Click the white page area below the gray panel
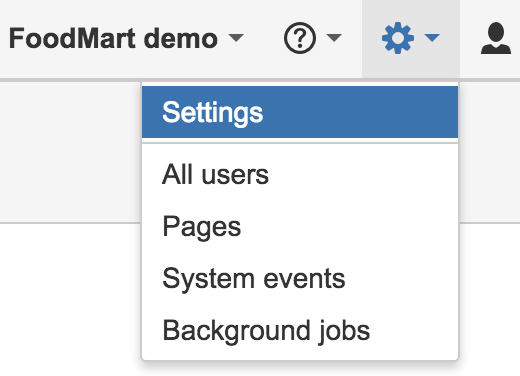This screenshot has height=376, width=520. pos(70,299)
